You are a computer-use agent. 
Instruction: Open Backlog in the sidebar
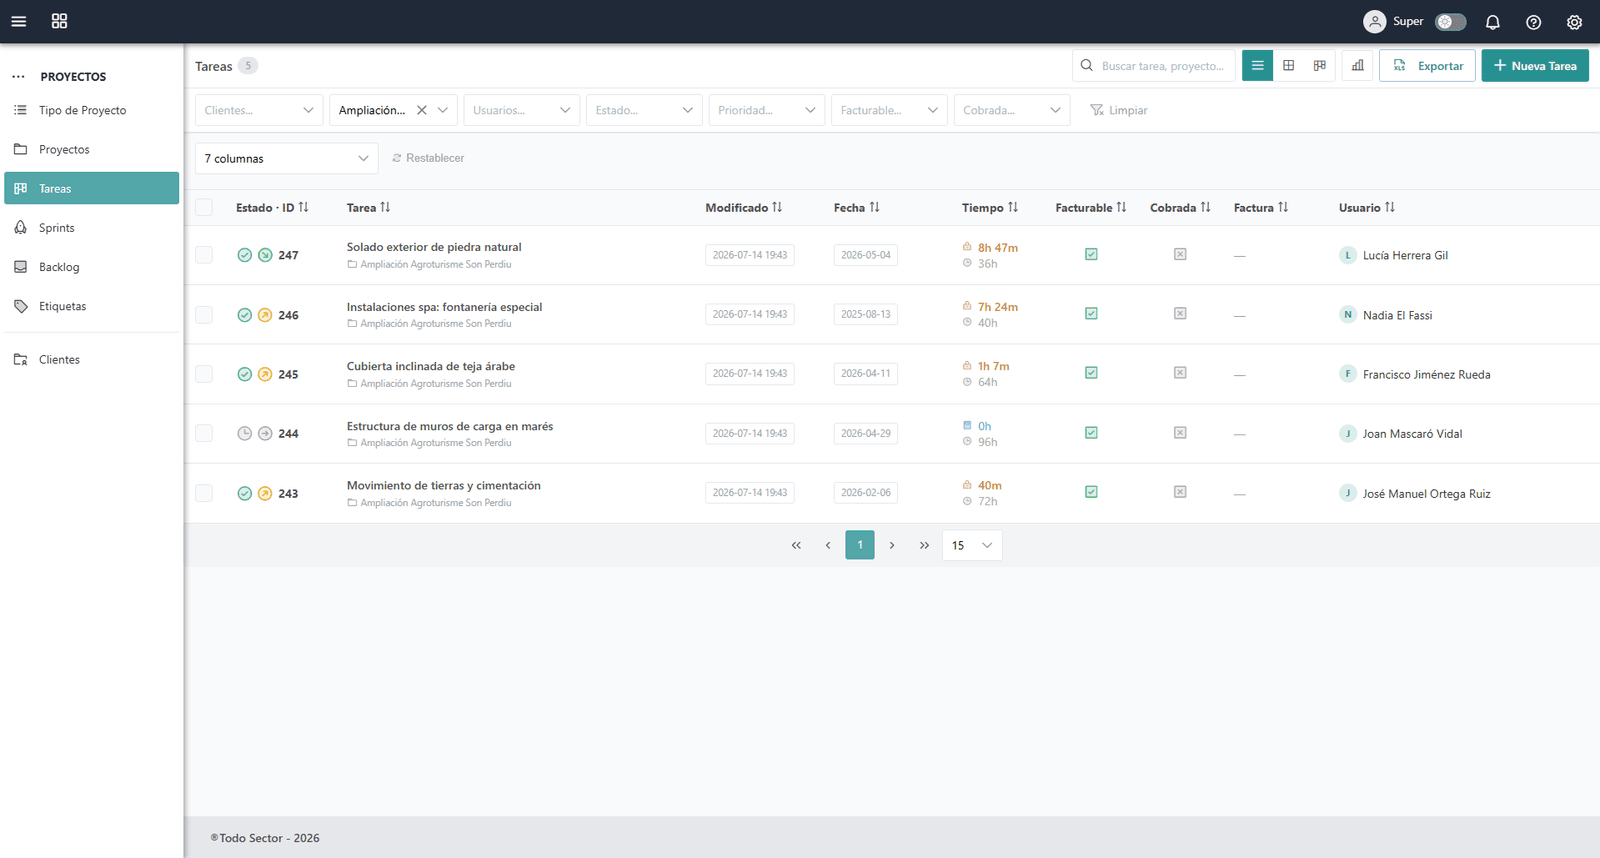point(91,267)
